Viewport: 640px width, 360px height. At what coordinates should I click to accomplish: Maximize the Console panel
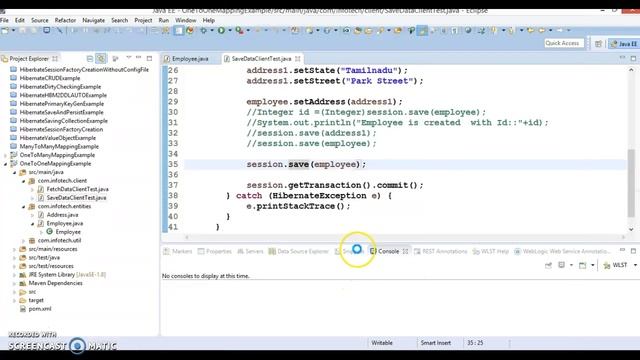pos(633,251)
